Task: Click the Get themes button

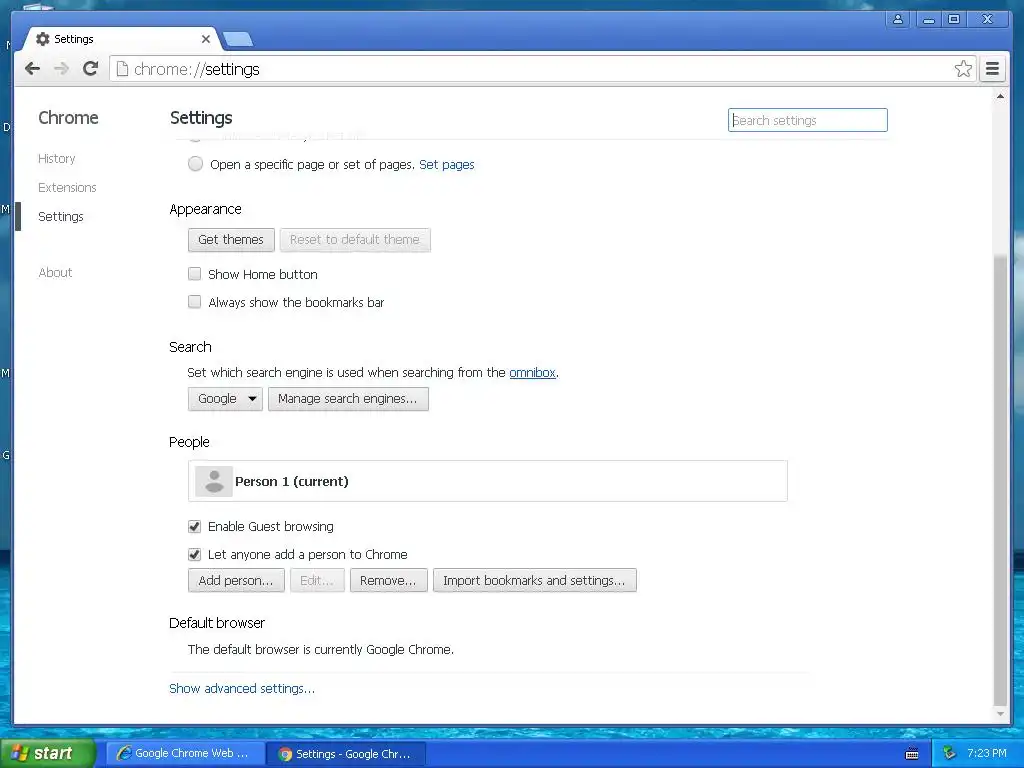Action: click(231, 240)
